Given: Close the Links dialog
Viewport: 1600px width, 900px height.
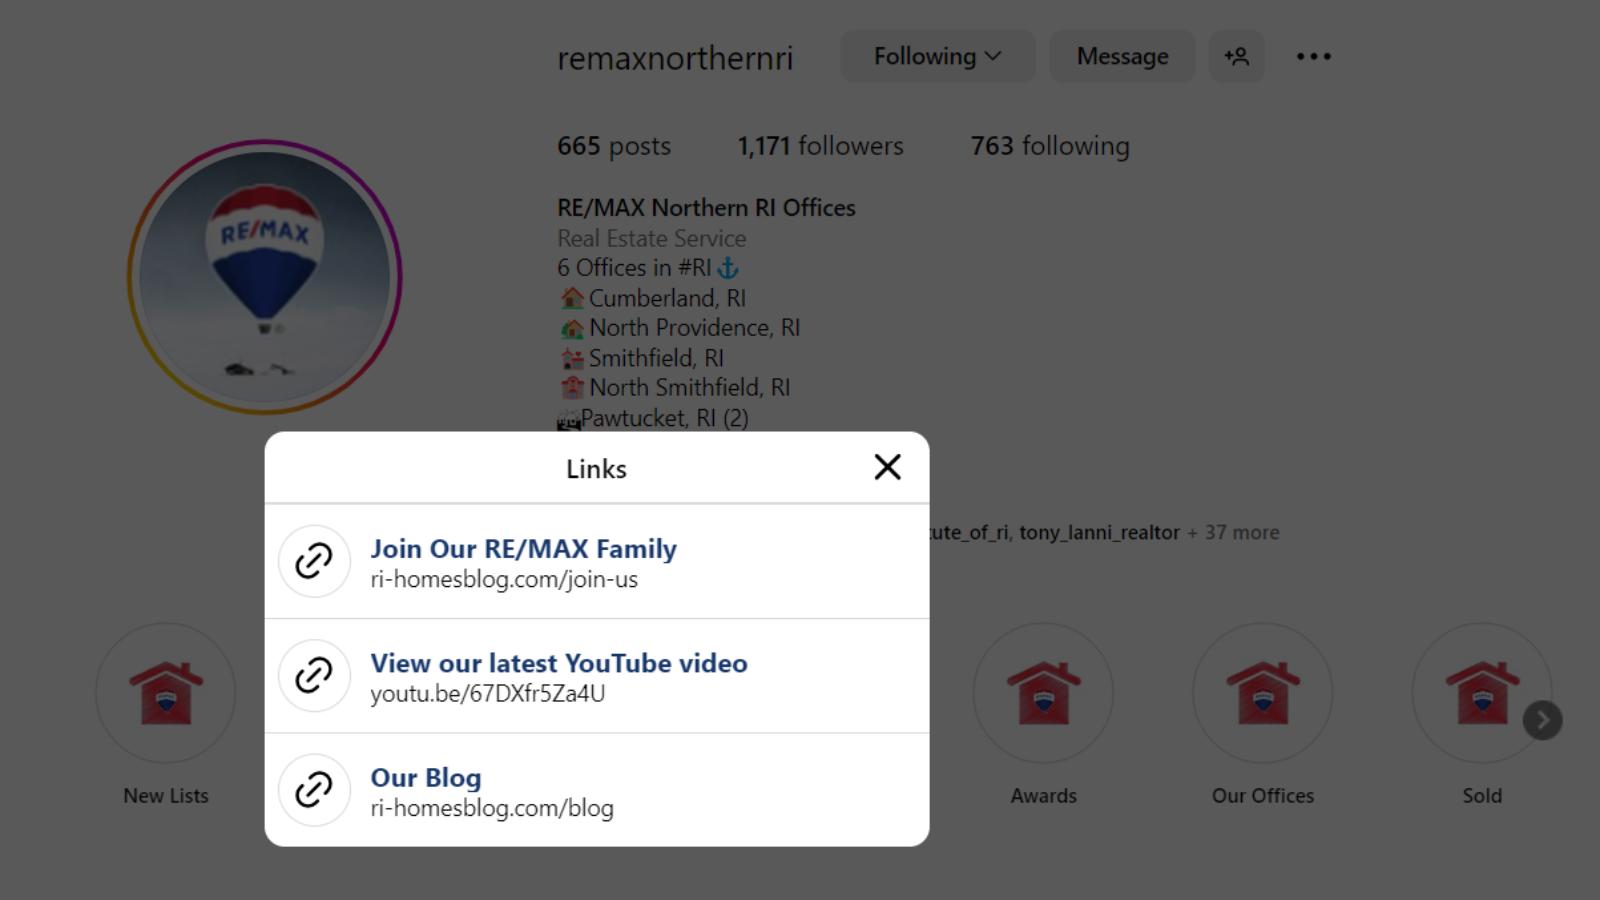Looking at the screenshot, I should point(887,467).
